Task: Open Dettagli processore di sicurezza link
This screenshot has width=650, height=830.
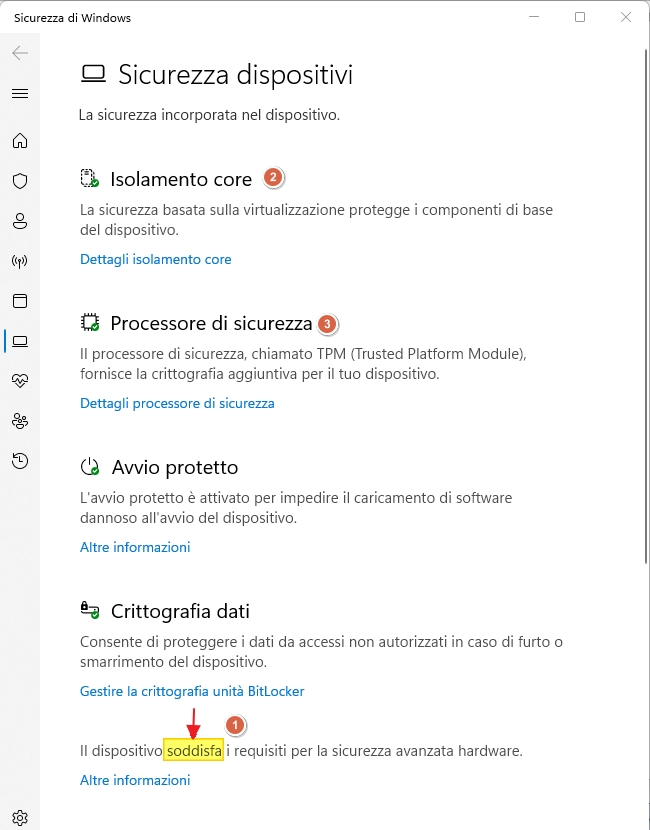Action: pyautogui.click(x=177, y=403)
